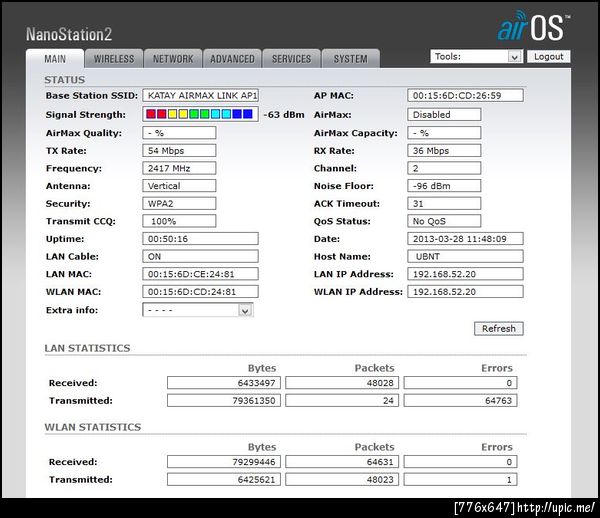The height and width of the screenshot is (518, 600).
Task: Click the Channel value field
Action: click(444, 168)
